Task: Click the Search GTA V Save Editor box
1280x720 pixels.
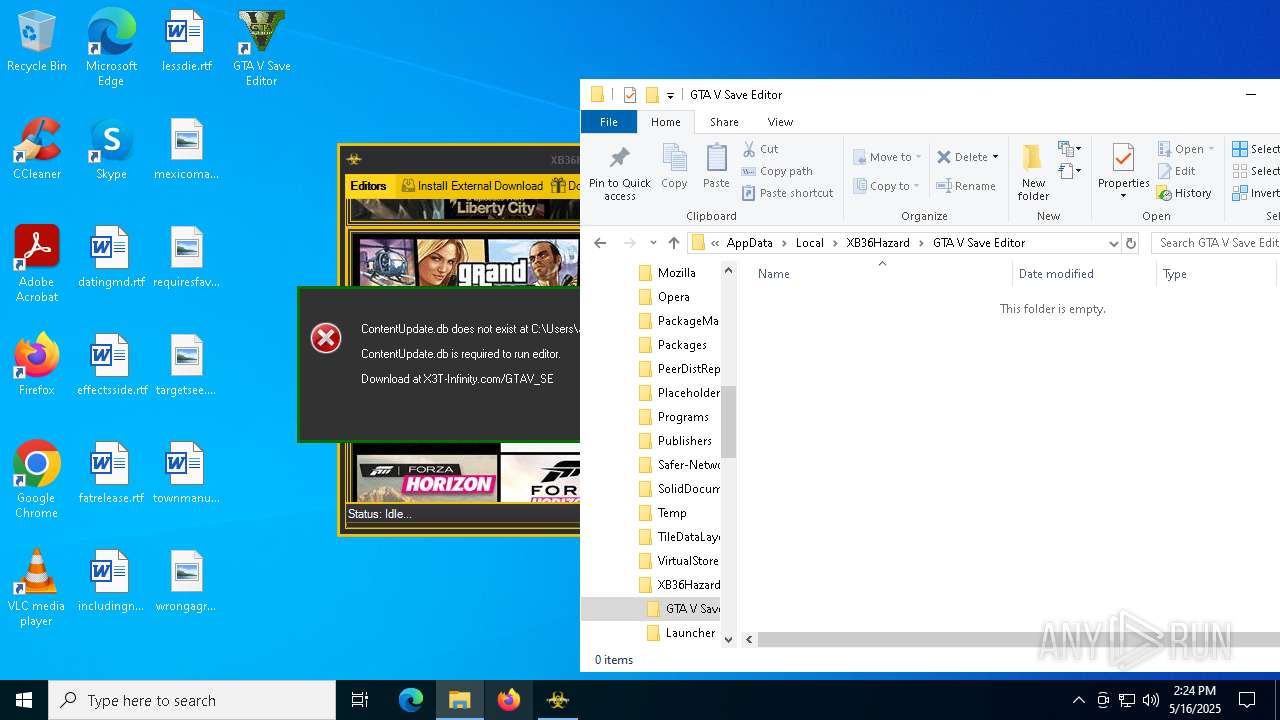Action: pyautogui.click(x=1216, y=243)
